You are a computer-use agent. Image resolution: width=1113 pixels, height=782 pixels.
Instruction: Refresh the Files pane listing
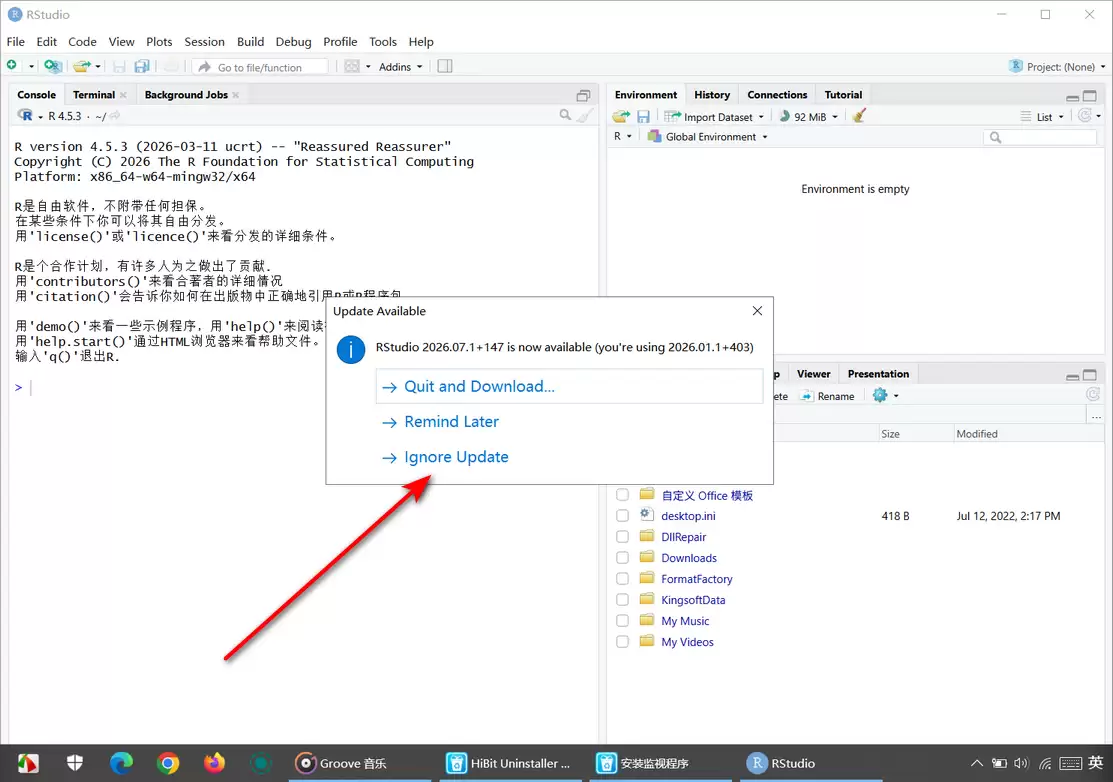(x=1093, y=394)
